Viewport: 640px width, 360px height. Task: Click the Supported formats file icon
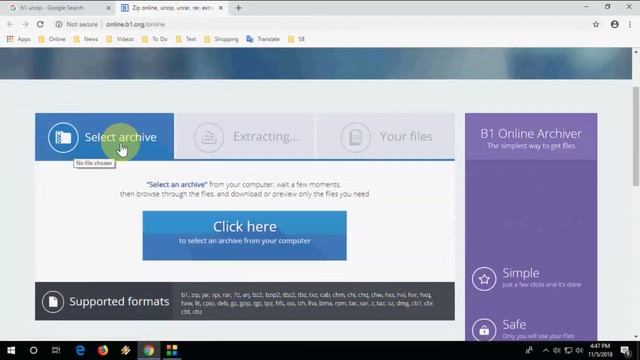[x=53, y=302]
